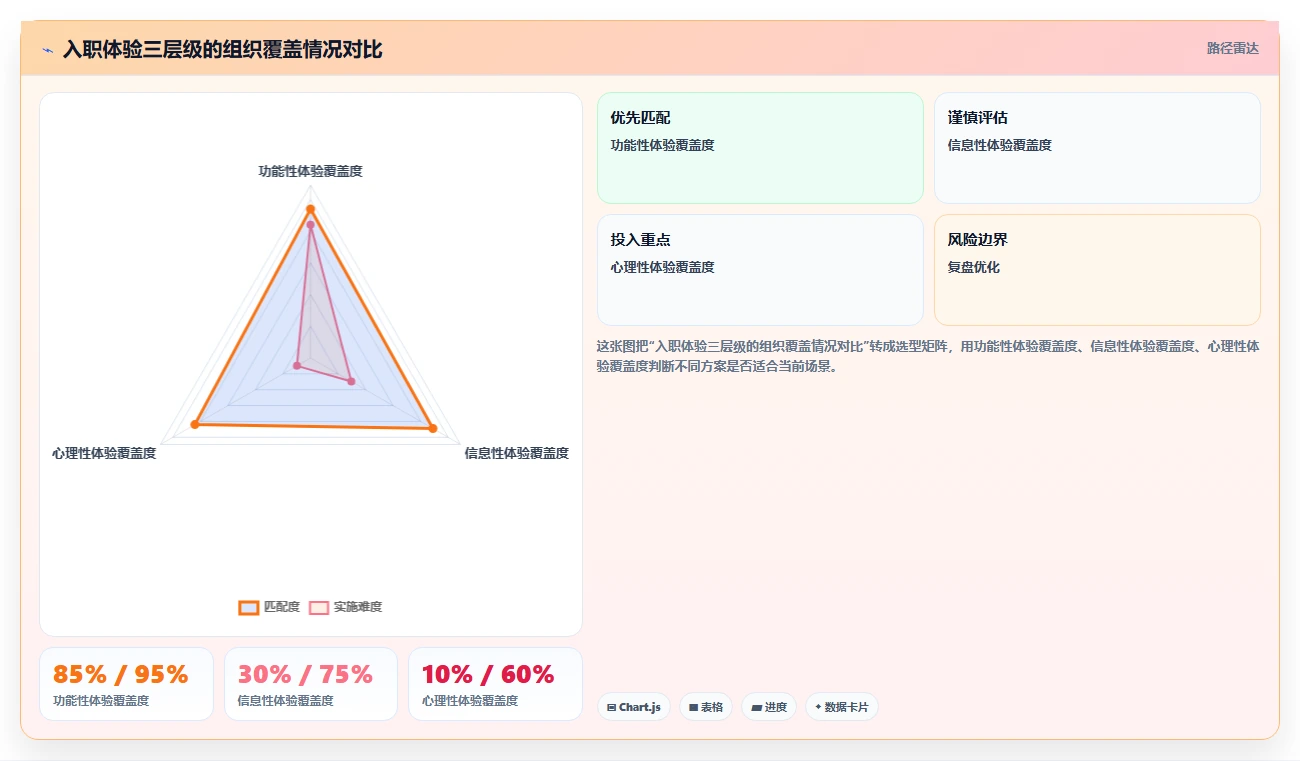This screenshot has height=761, width=1300.
Task: Click the page title 入职体验三层级的组织覆盖情况对比
Action: coord(222,49)
